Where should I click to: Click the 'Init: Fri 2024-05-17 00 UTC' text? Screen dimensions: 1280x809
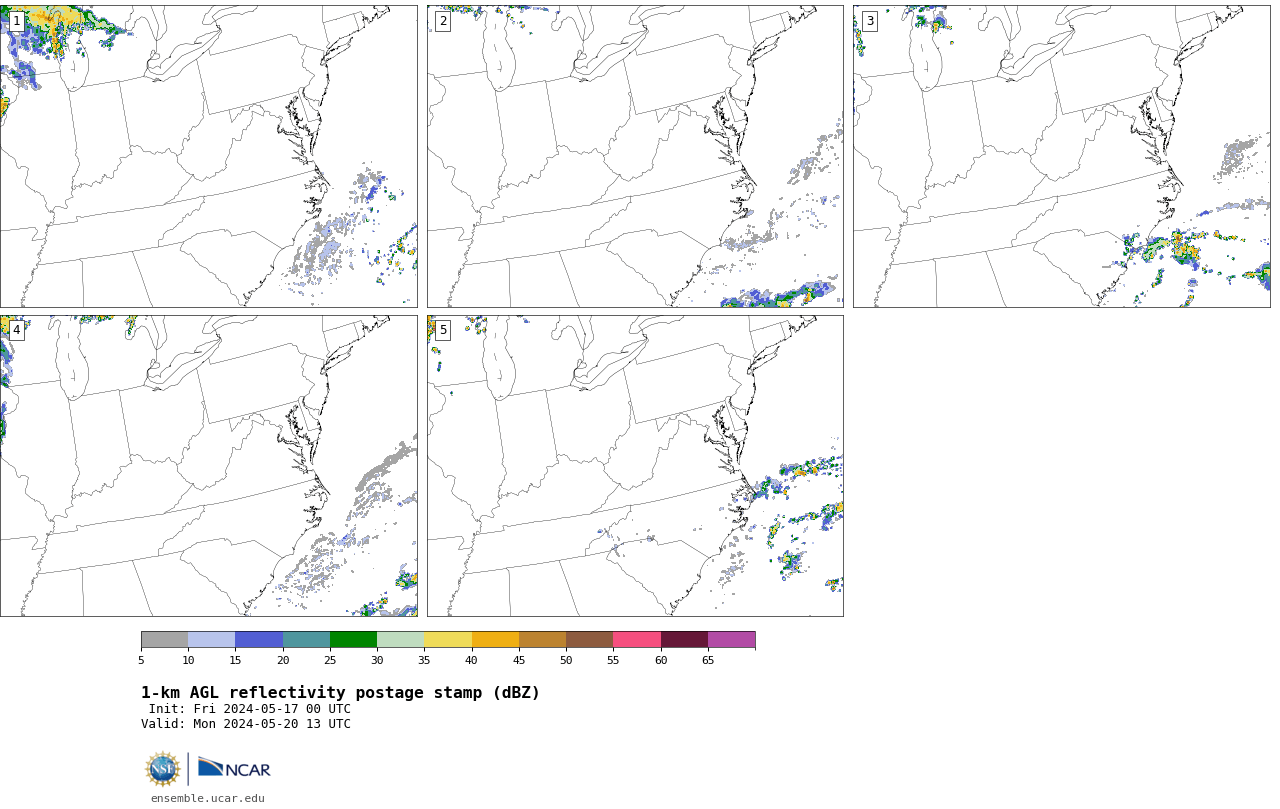coord(250,709)
